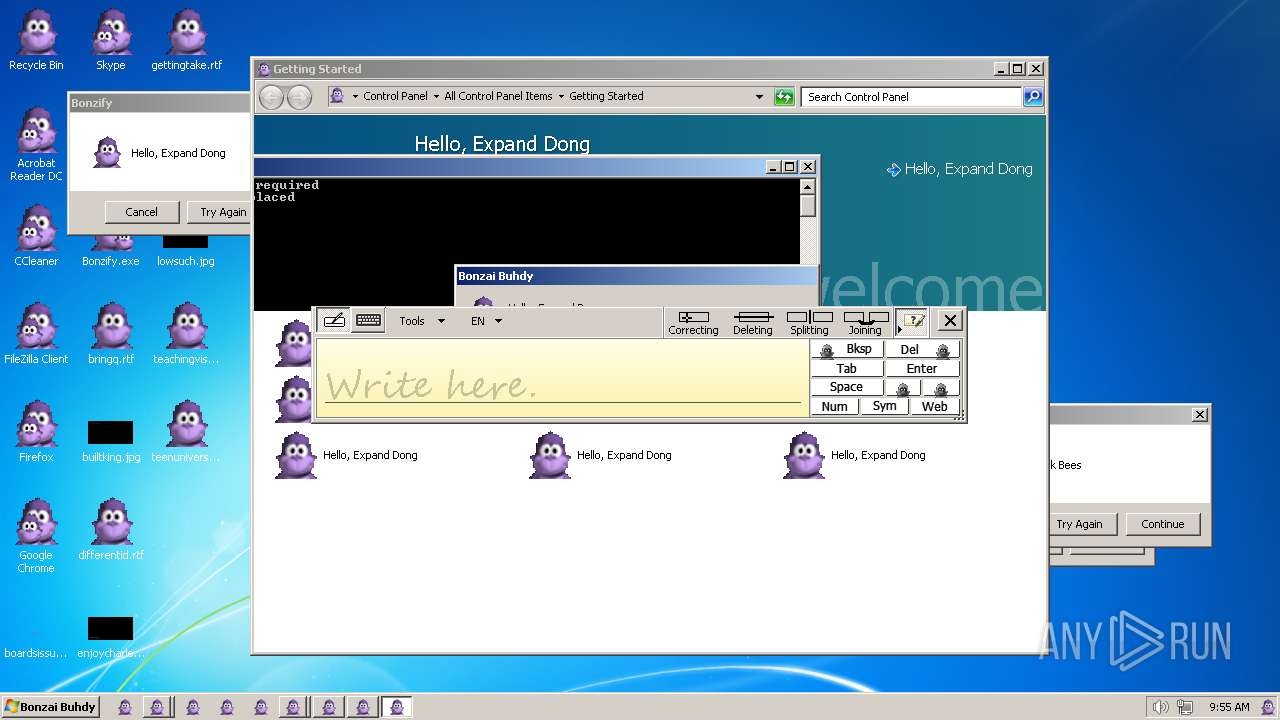
Task: Open the Bonzai Buhdy start button
Action: [50, 707]
